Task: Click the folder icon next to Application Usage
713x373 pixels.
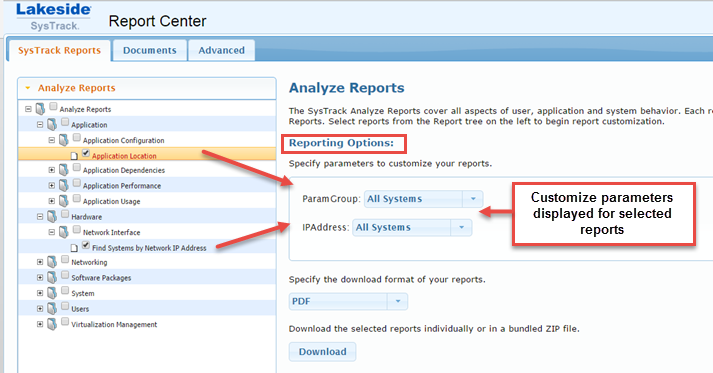Action: coord(64,201)
